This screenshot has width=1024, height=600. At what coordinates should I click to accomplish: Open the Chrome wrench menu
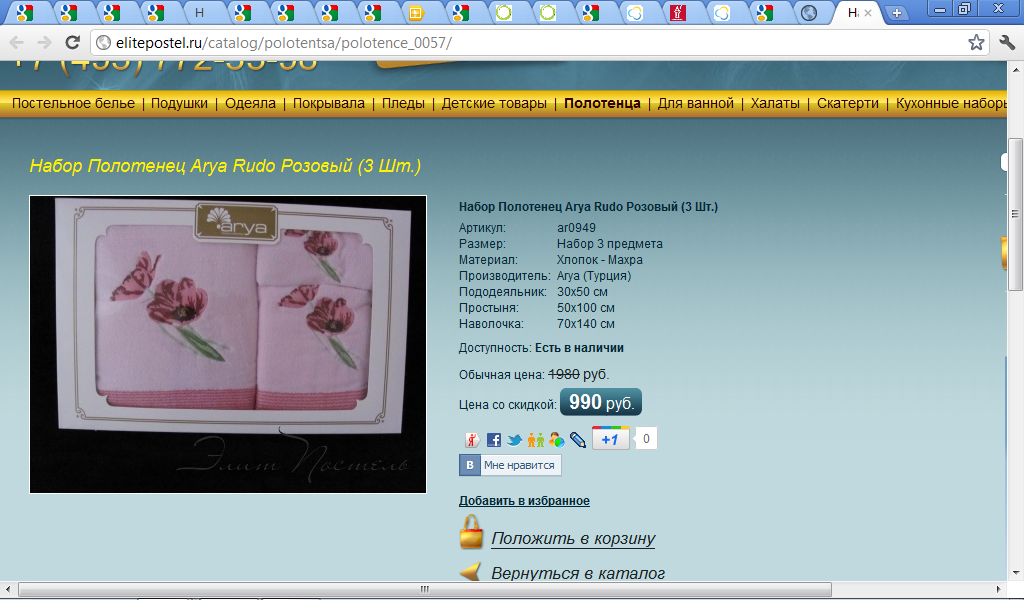click(x=1007, y=42)
